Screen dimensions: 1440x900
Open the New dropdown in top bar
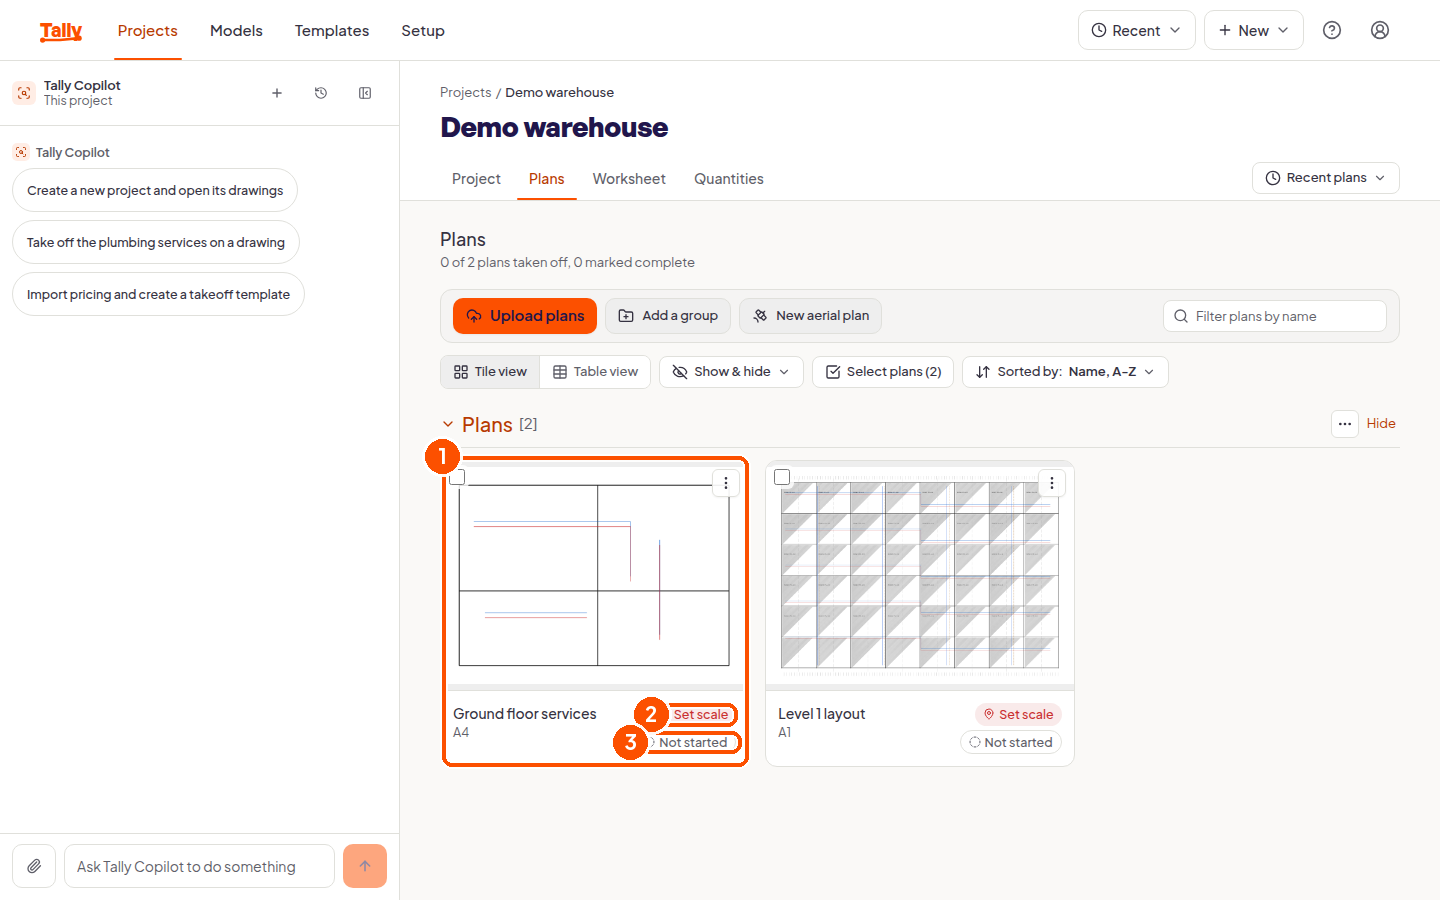coord(1254,30)
